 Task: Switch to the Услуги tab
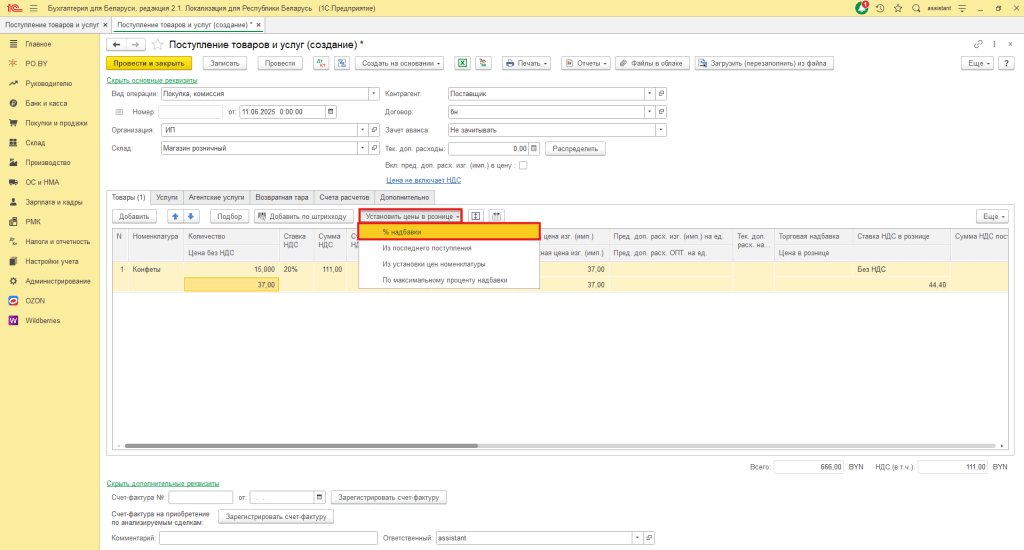[167, 197]
